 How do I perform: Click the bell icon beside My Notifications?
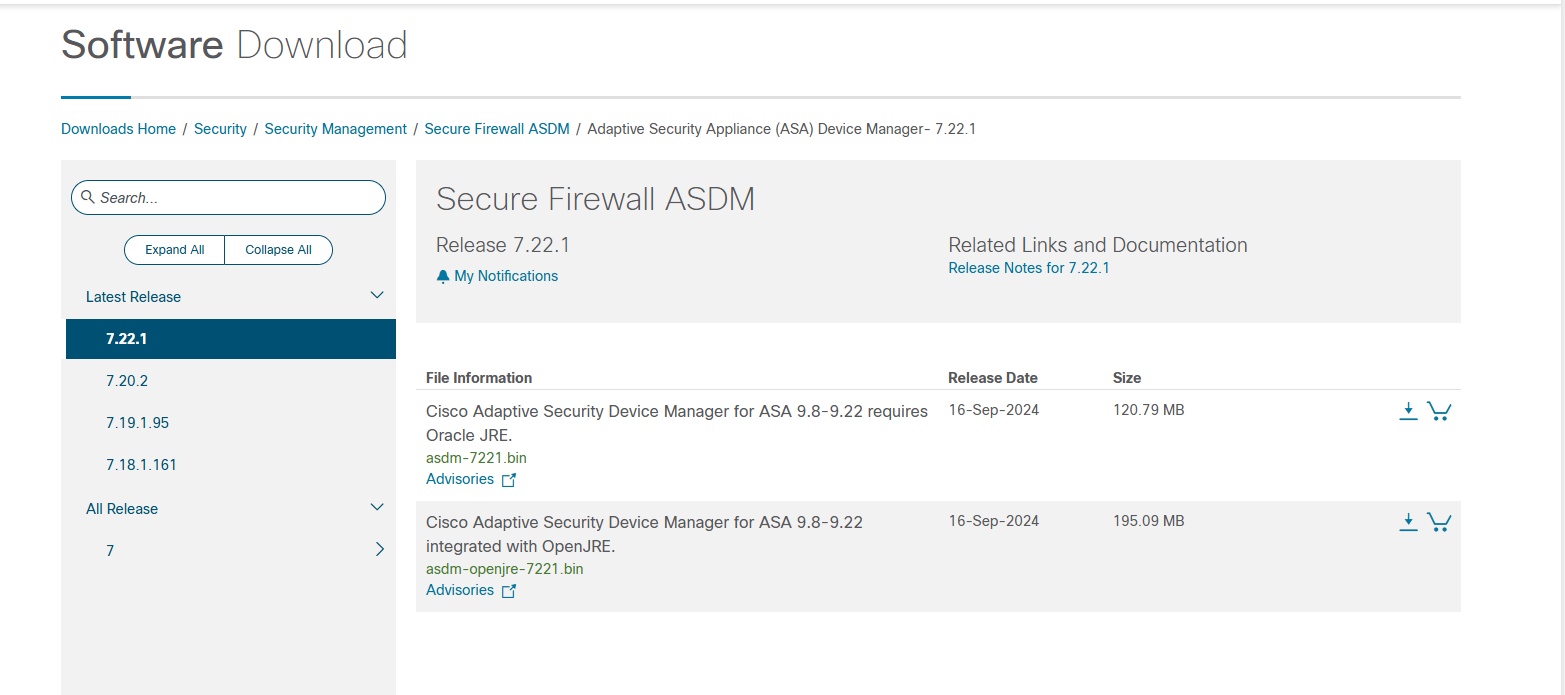(443, 276)
